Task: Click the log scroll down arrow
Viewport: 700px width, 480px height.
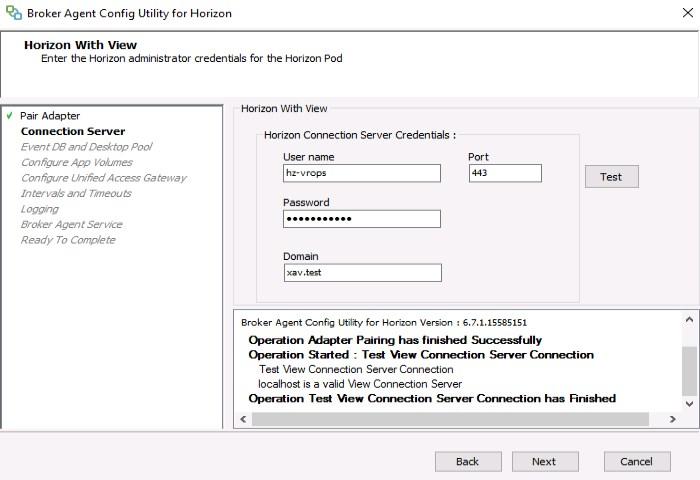Action: tap(689, 404)
